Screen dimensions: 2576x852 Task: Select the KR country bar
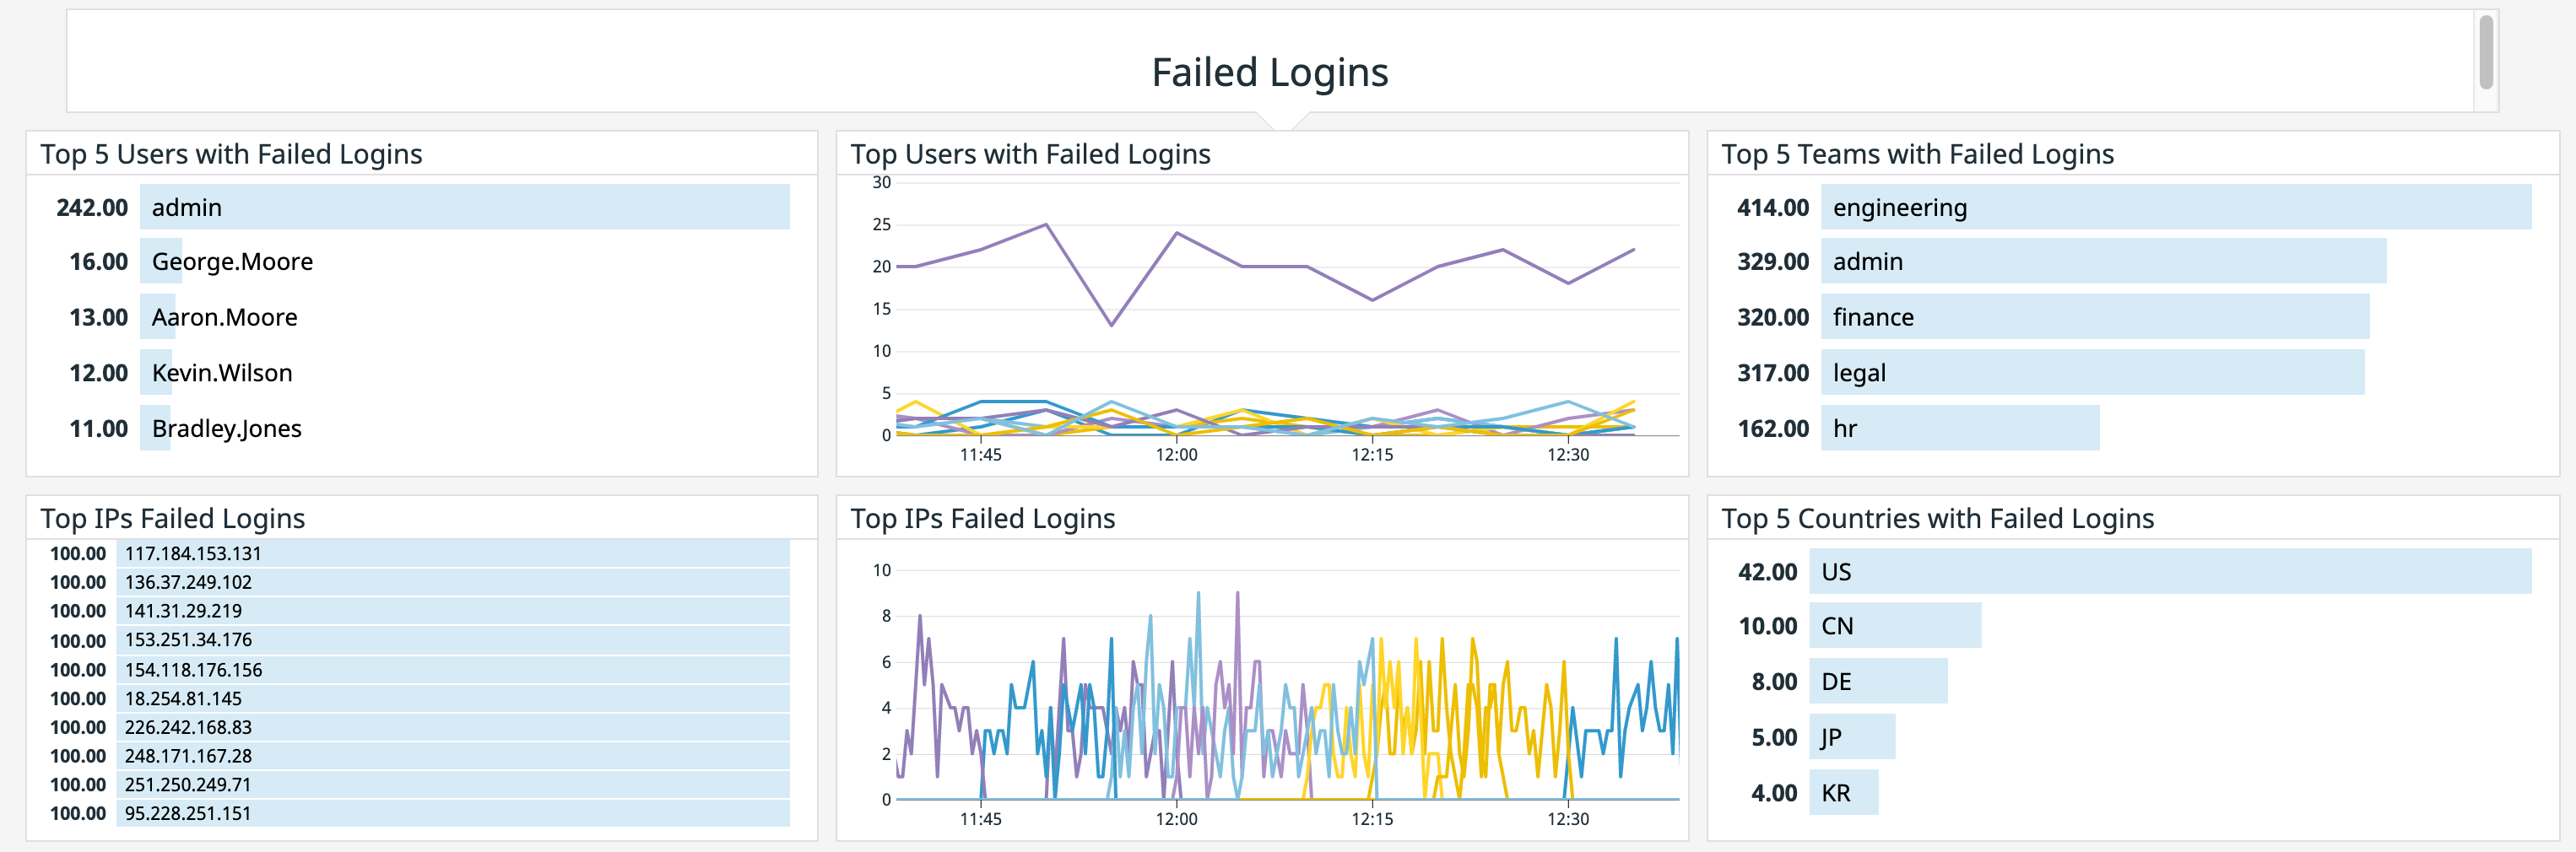pyautogui.click(x=1845, y=792)
